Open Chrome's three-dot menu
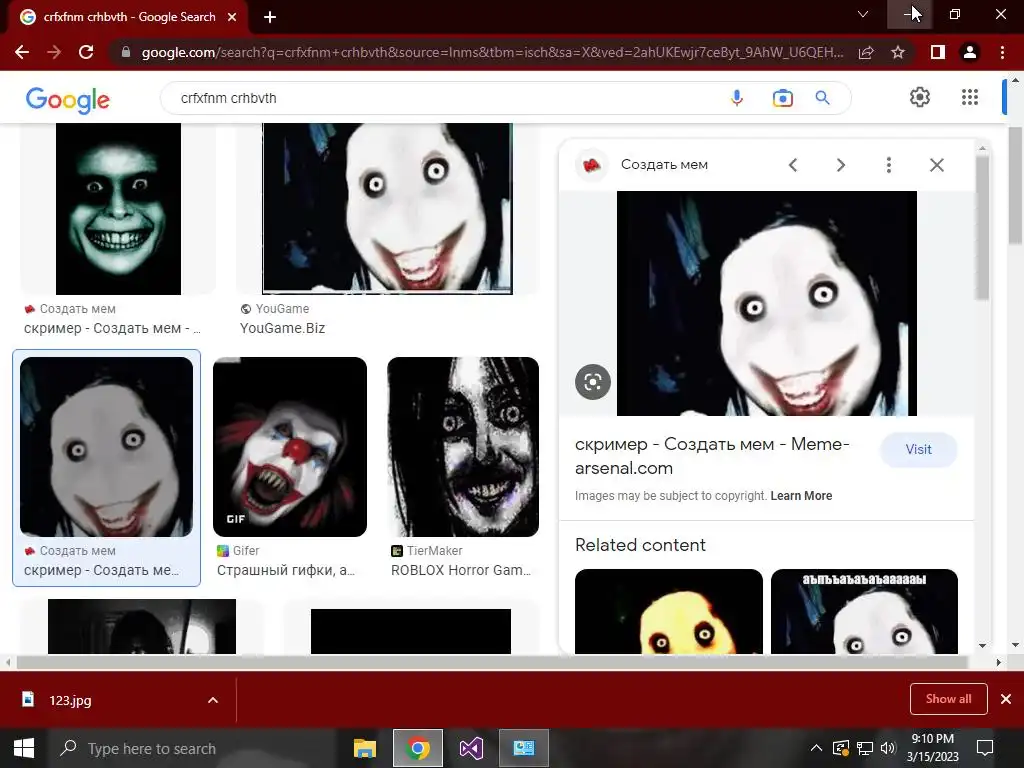The width and height of the screenshot is (1024, 768). pos(1002,52)
